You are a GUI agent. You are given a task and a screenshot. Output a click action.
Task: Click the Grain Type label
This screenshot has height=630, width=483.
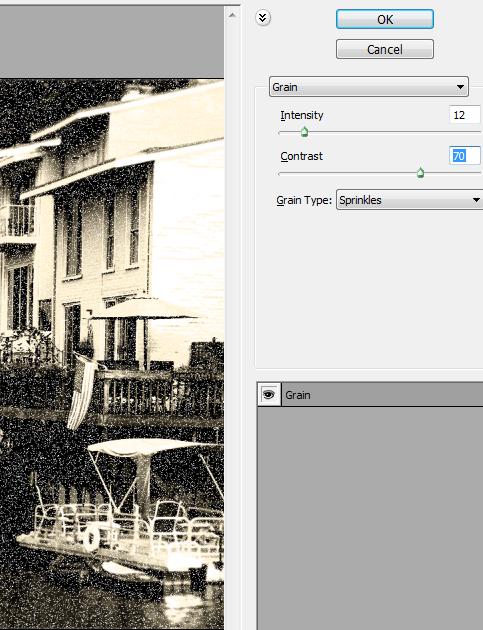pyautogui.click(x=304, y=200)
